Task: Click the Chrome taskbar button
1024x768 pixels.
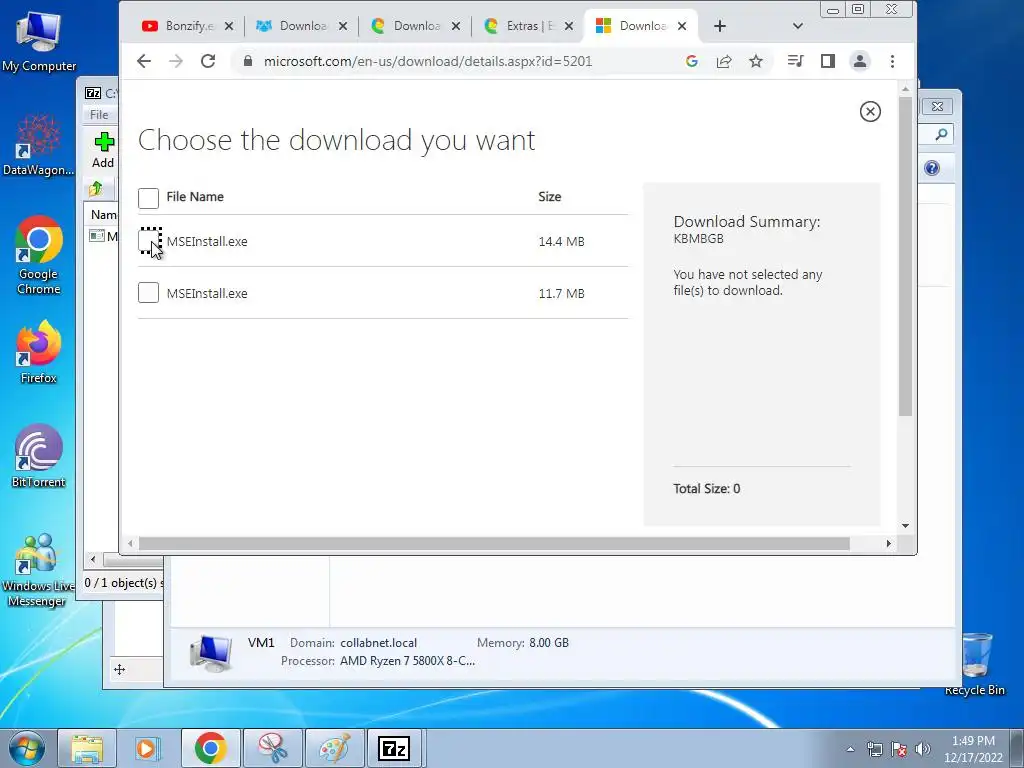Action: [x=210, y=748]
